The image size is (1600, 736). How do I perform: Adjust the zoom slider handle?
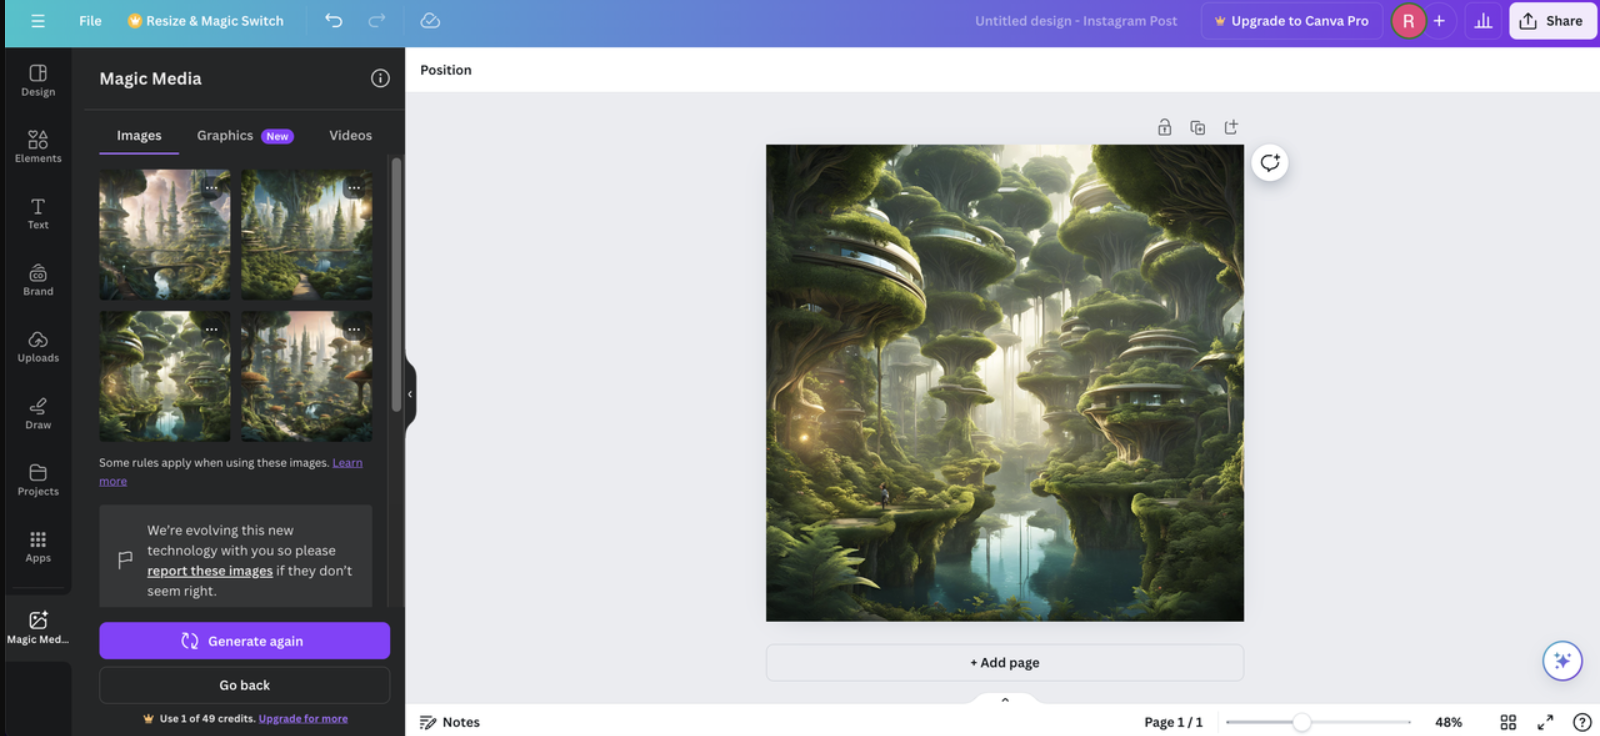(1301, 722)
